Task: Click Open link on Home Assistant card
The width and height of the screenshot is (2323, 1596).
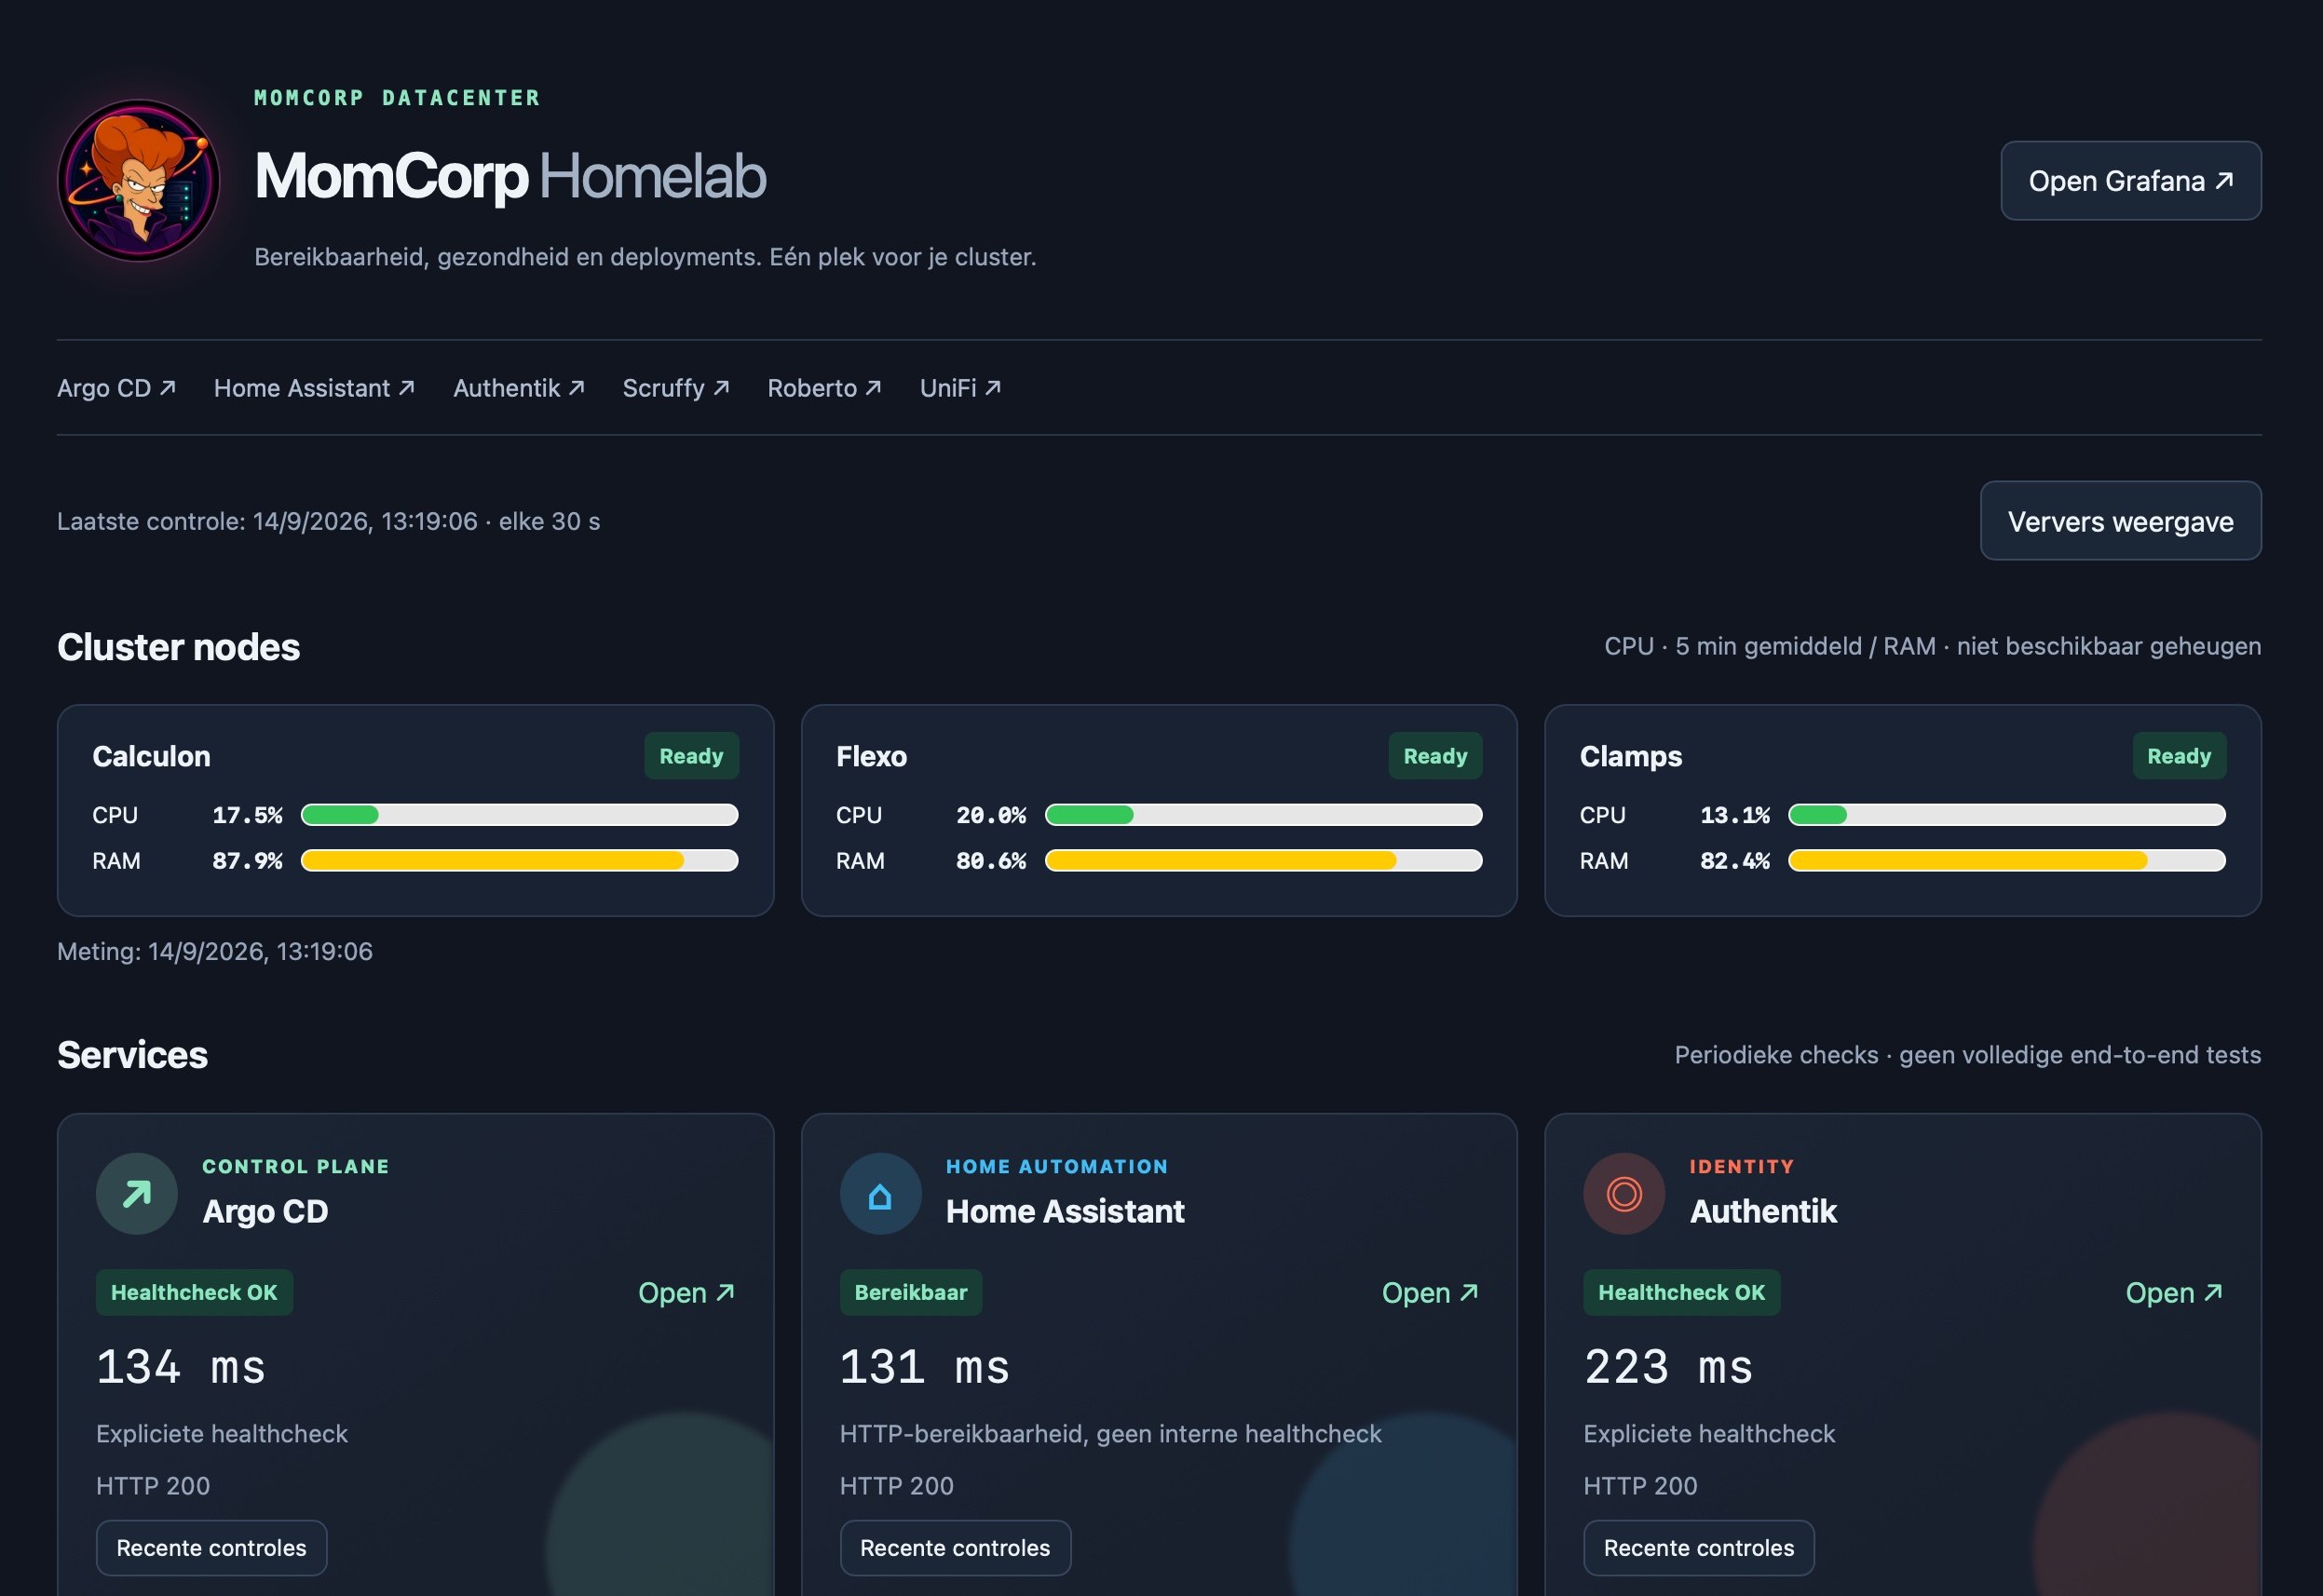Action: (1430, 1292)
